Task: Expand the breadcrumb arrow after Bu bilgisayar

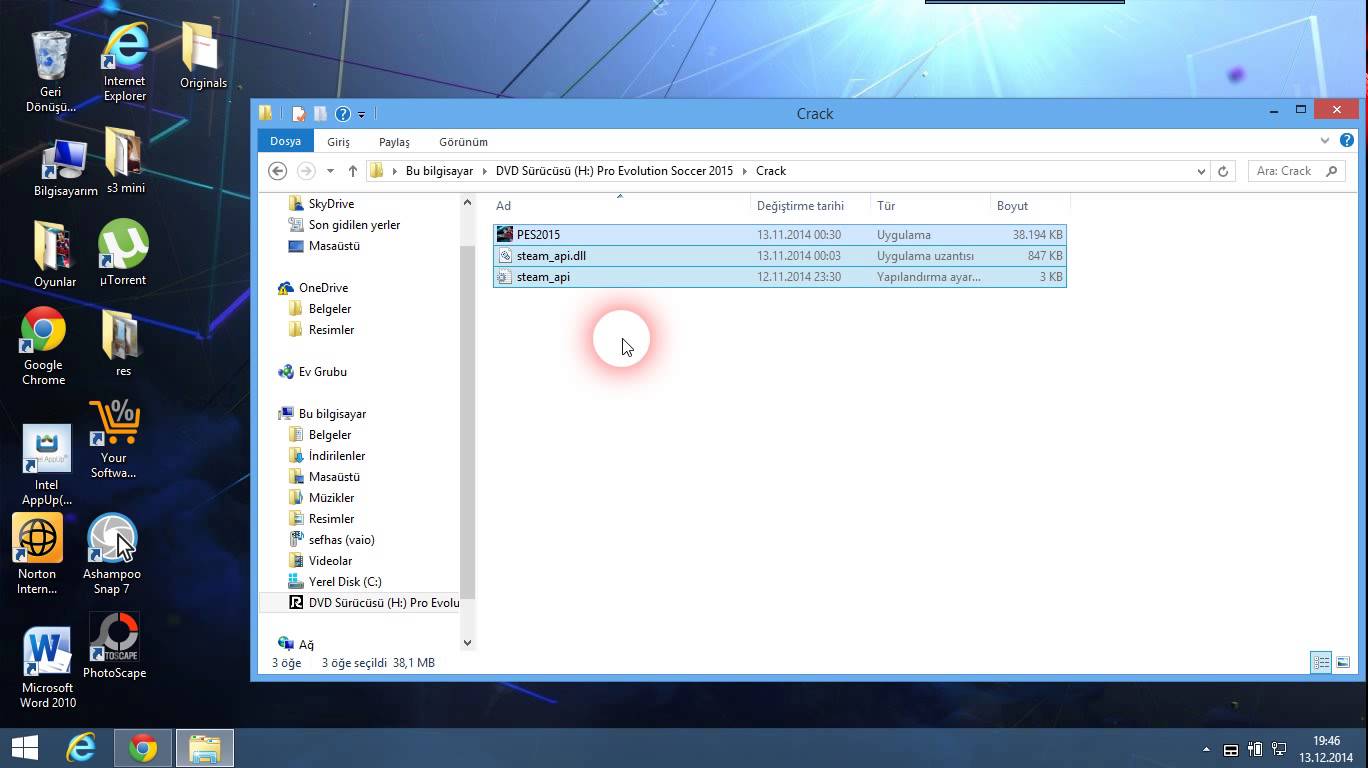Action: [485, 171]
